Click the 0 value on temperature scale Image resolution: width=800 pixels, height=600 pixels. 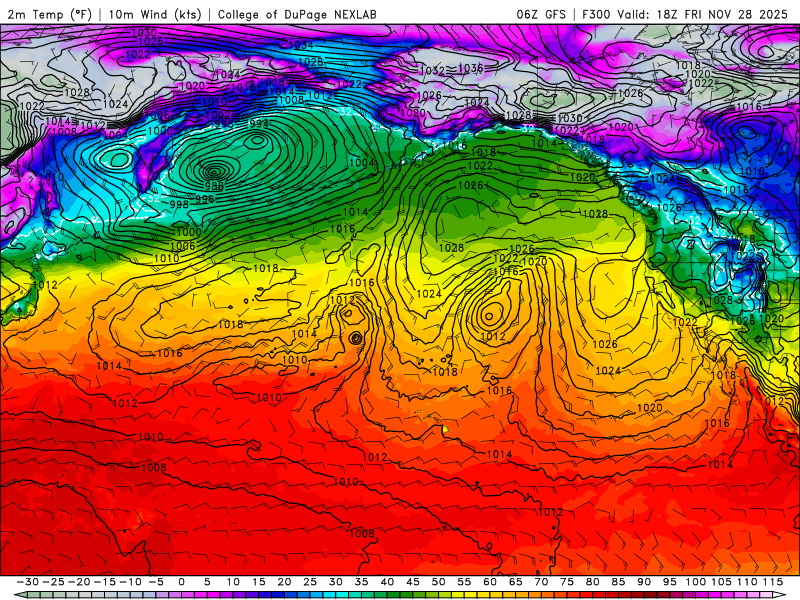[x=182, y=582]
